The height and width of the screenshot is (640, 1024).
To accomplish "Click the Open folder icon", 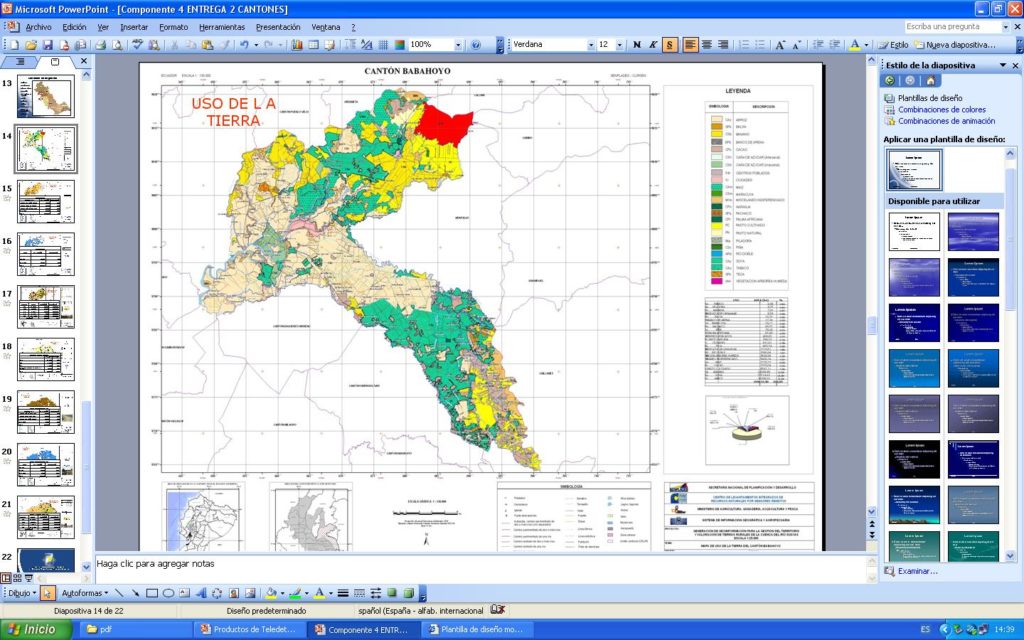I will pos(31,45).
